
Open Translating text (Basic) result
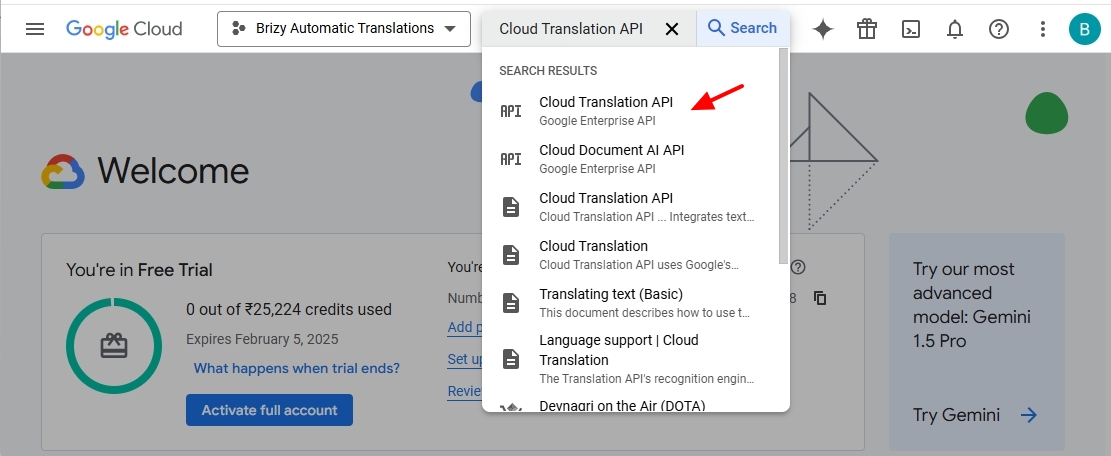(x=631, y=303)
